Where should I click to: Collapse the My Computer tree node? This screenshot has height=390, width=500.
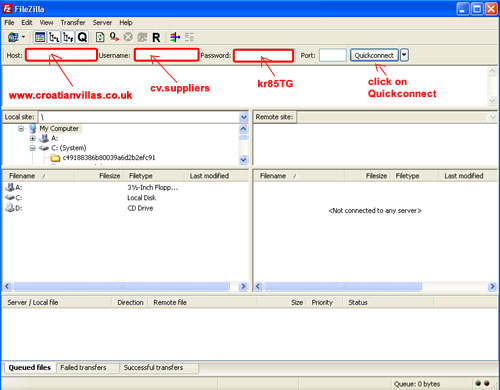tap(21, 128)
